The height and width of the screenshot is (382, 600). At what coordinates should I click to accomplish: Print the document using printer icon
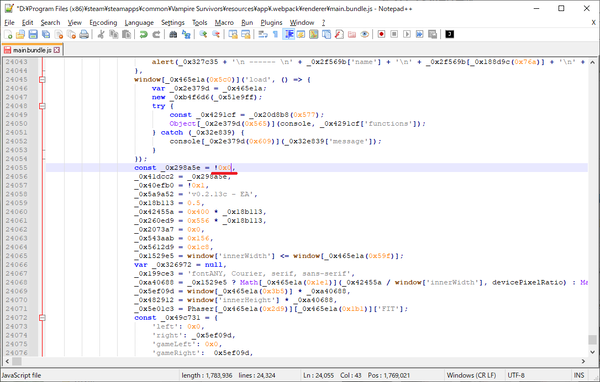[x=84, y=35]
